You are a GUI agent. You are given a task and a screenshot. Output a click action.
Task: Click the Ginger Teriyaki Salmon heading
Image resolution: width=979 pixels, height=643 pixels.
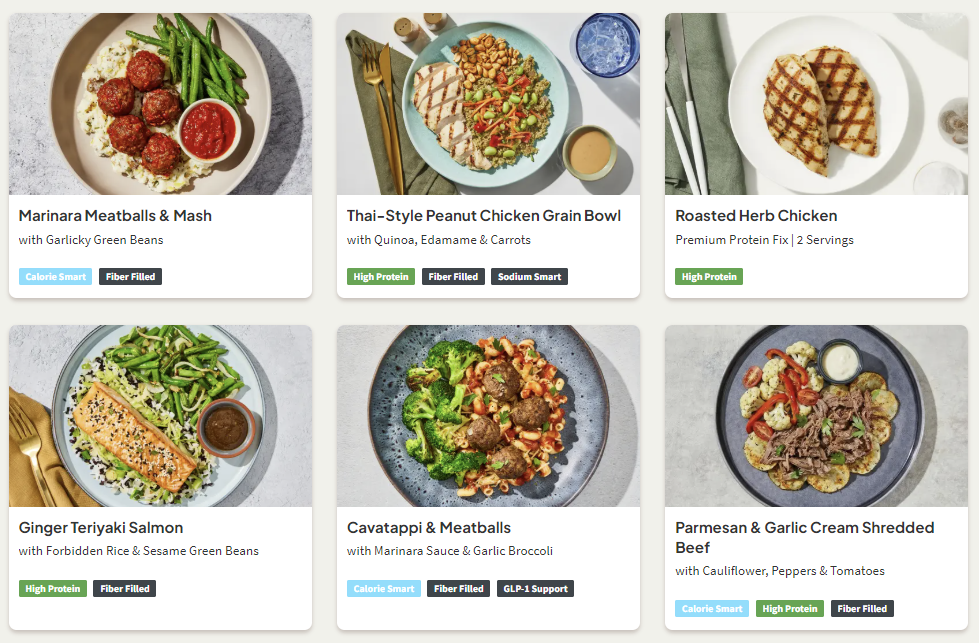[x=101, y=527]
